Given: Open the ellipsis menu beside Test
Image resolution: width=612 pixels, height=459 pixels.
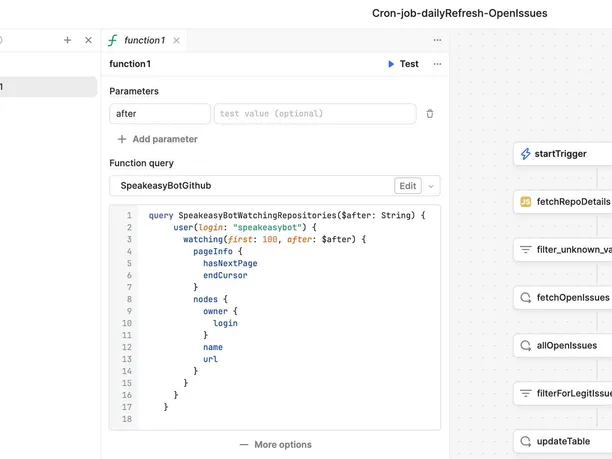Looking at the screenshot, I should tap(437, 64).
